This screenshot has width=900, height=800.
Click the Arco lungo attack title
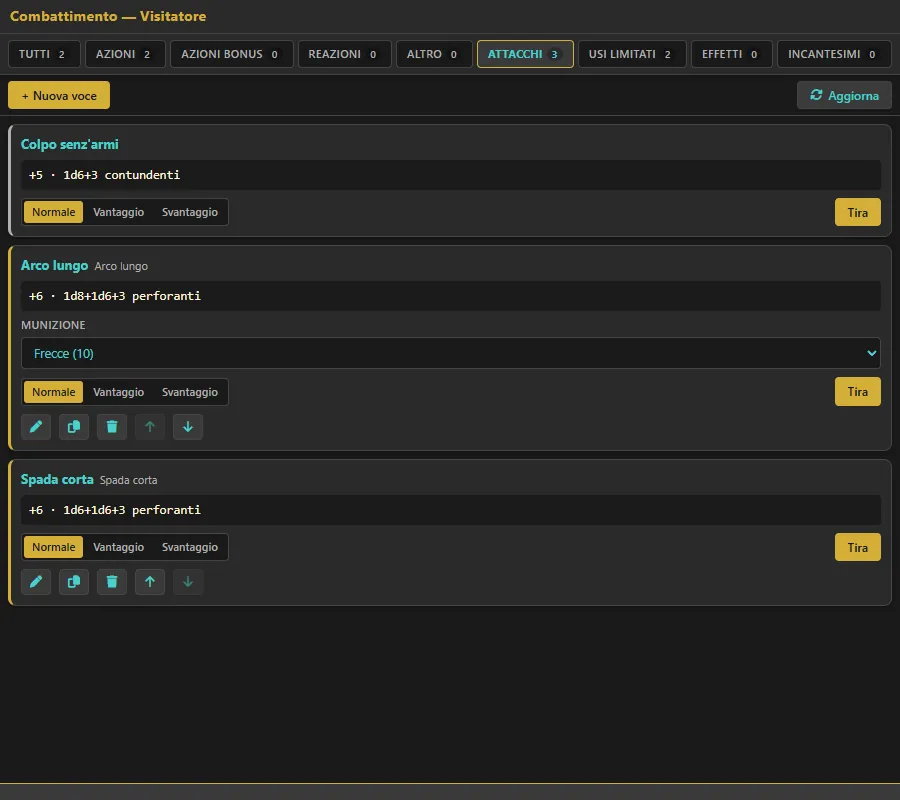point(55,265)
